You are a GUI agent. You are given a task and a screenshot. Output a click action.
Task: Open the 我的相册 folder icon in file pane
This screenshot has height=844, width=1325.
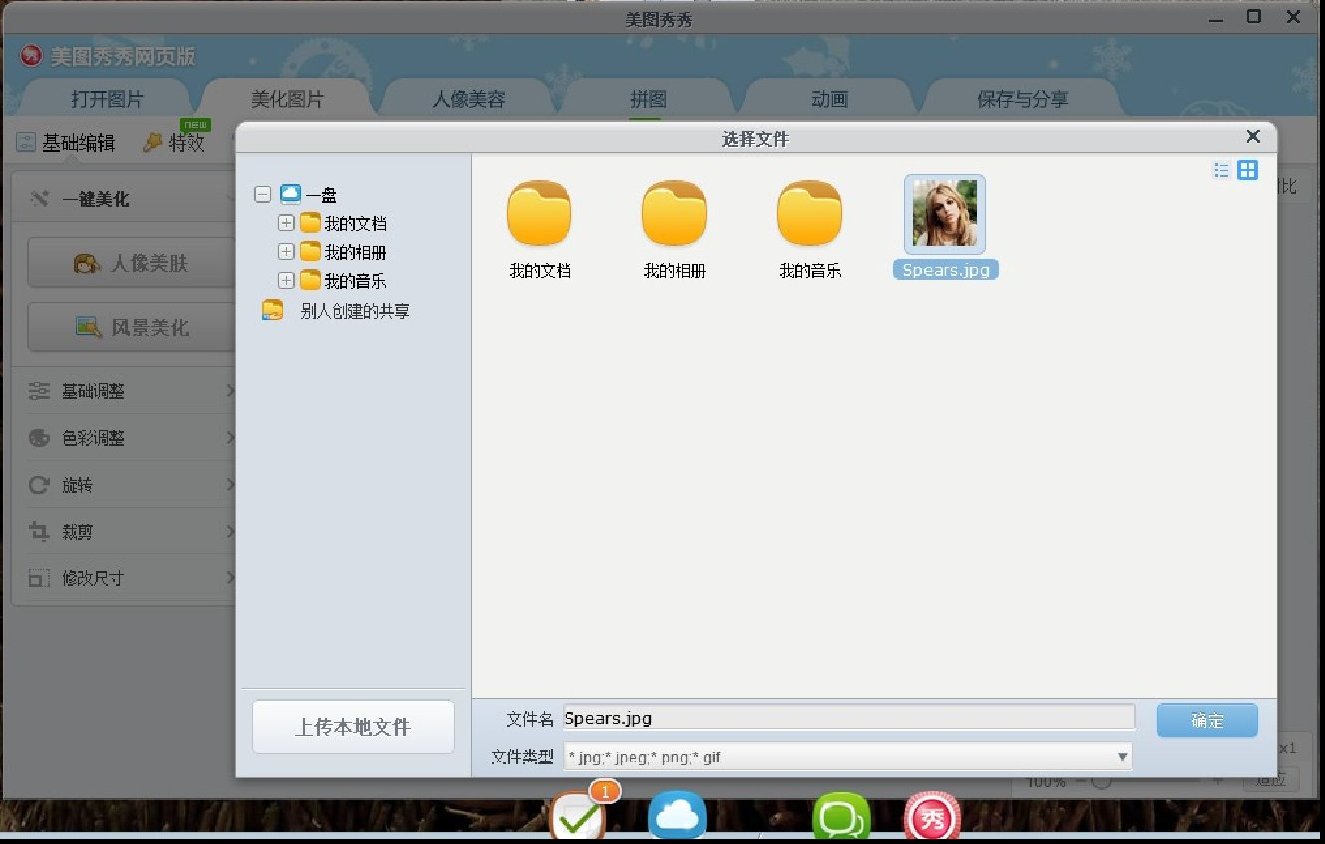674,213
